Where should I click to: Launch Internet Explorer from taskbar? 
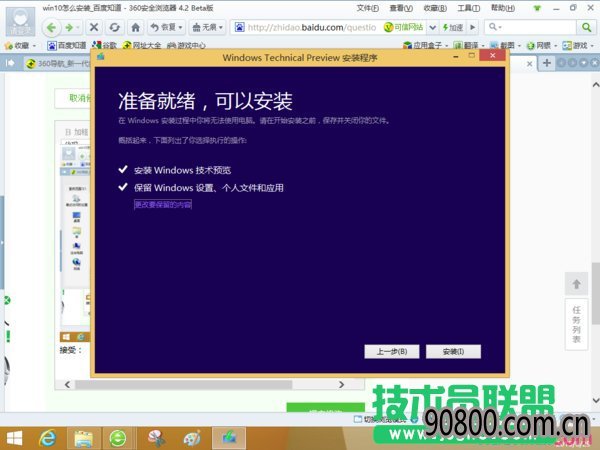tap(47, 439)
